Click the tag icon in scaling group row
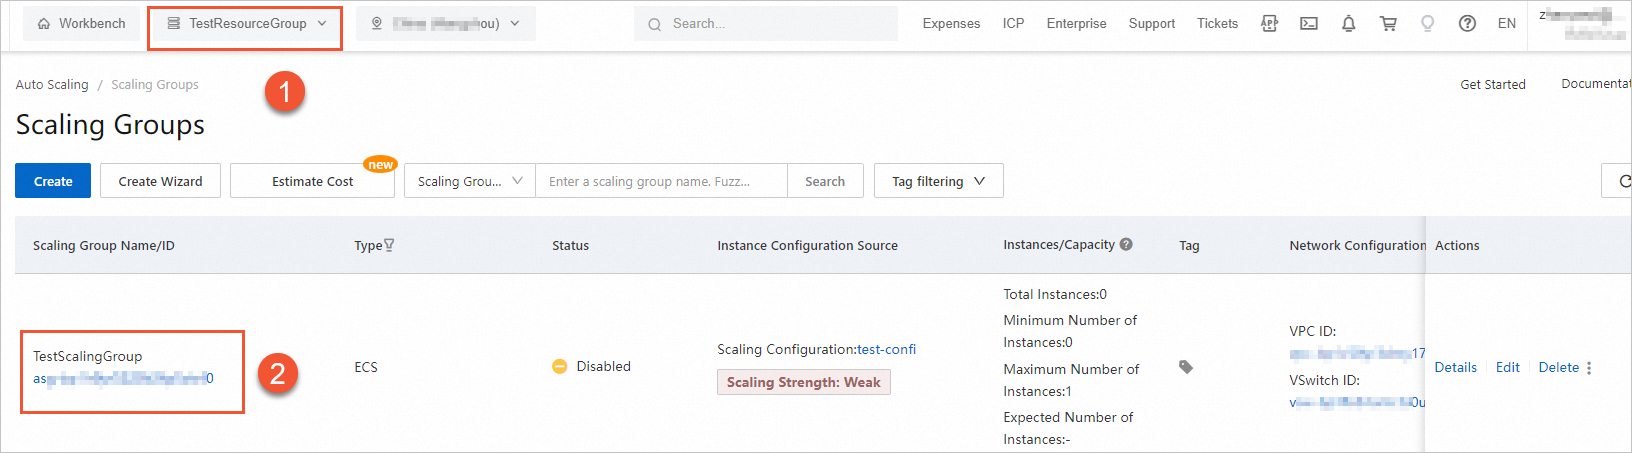 (x=1186, y=367)
